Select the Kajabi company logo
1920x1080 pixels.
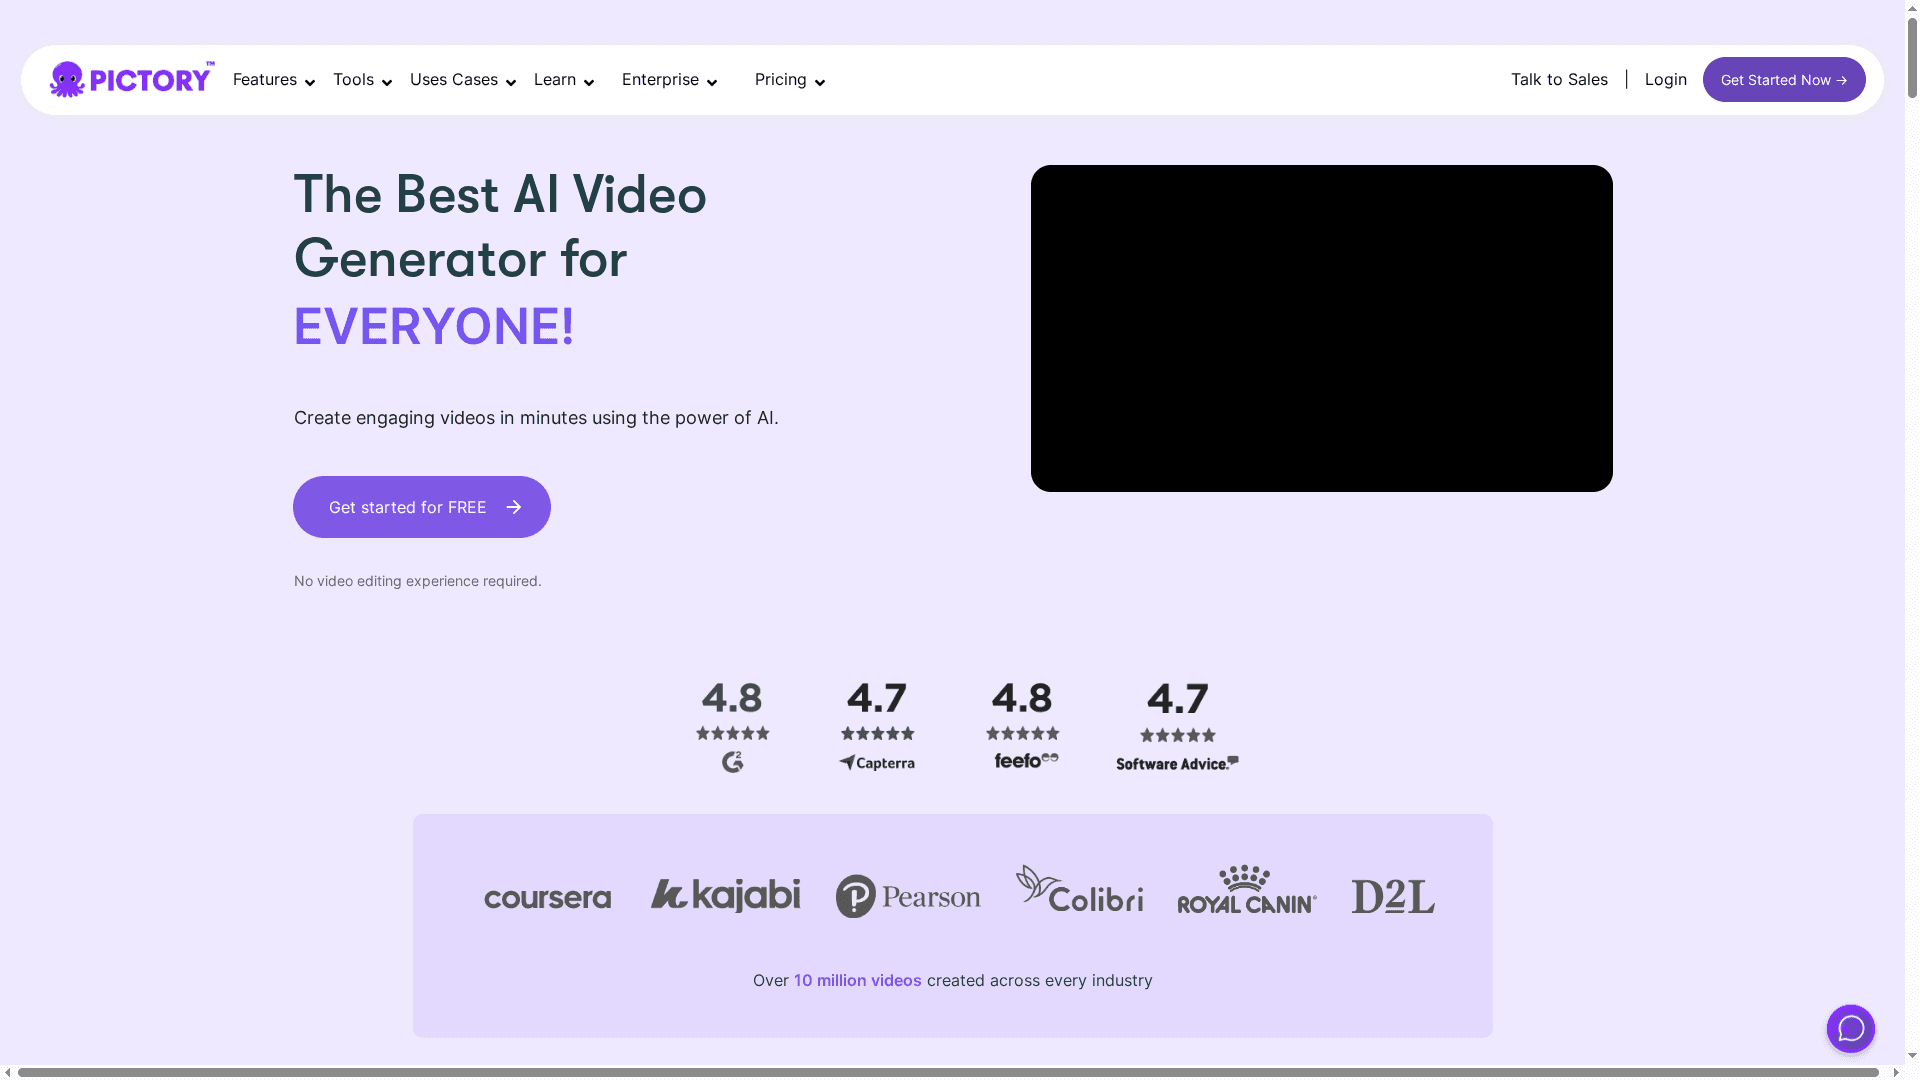[x=725, y=893]
